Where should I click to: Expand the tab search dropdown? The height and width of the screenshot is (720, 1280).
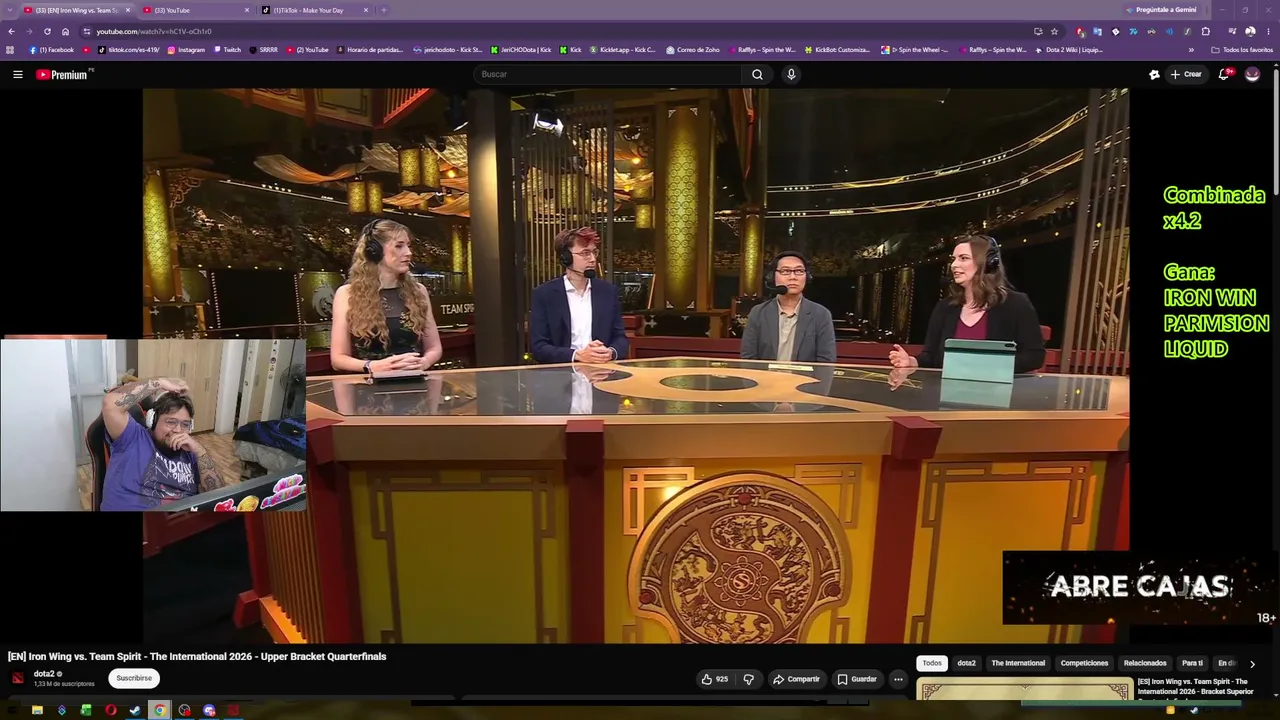point(10,10)
